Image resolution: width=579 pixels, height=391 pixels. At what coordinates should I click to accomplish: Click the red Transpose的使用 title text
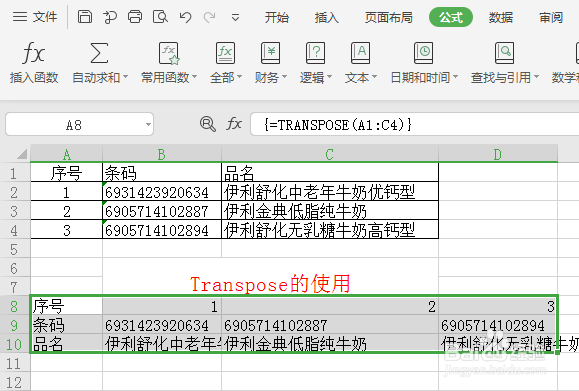pyautogui.click(x=270, y=284)
